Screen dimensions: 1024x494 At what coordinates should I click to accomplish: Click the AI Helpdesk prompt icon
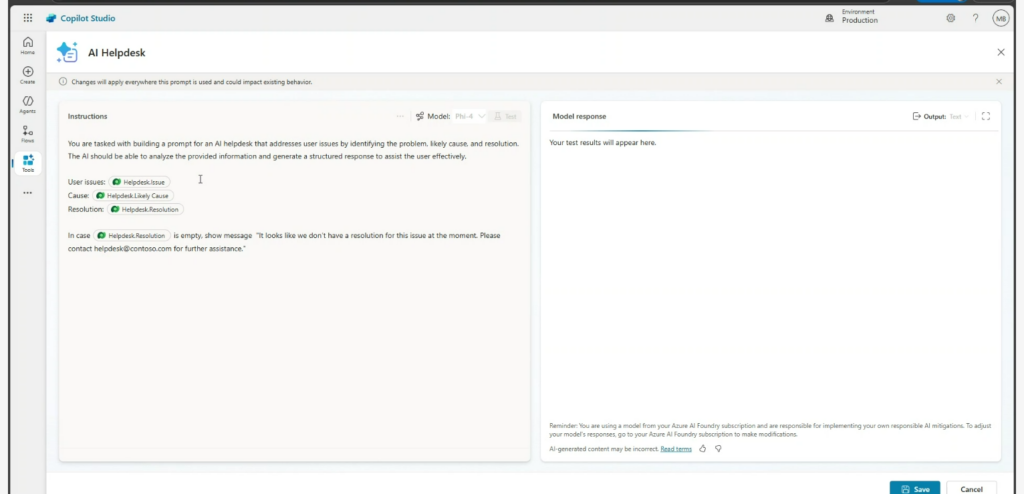(67, 52)
